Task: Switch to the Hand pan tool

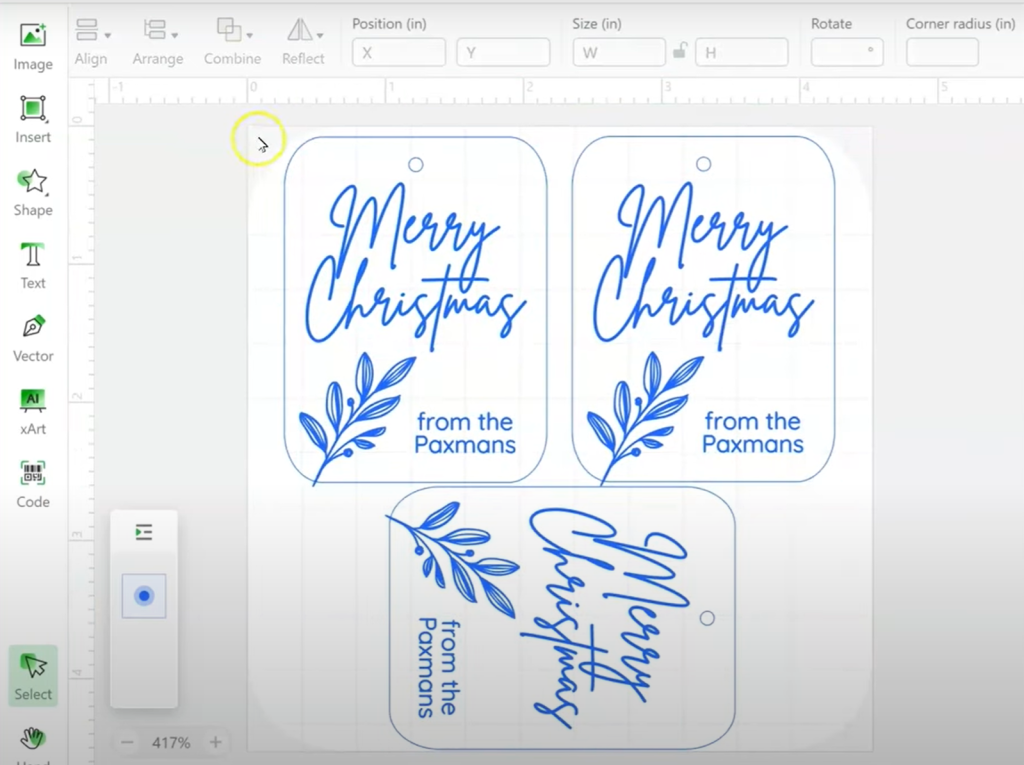Action: pyautogui.click(x=33, y=741)
